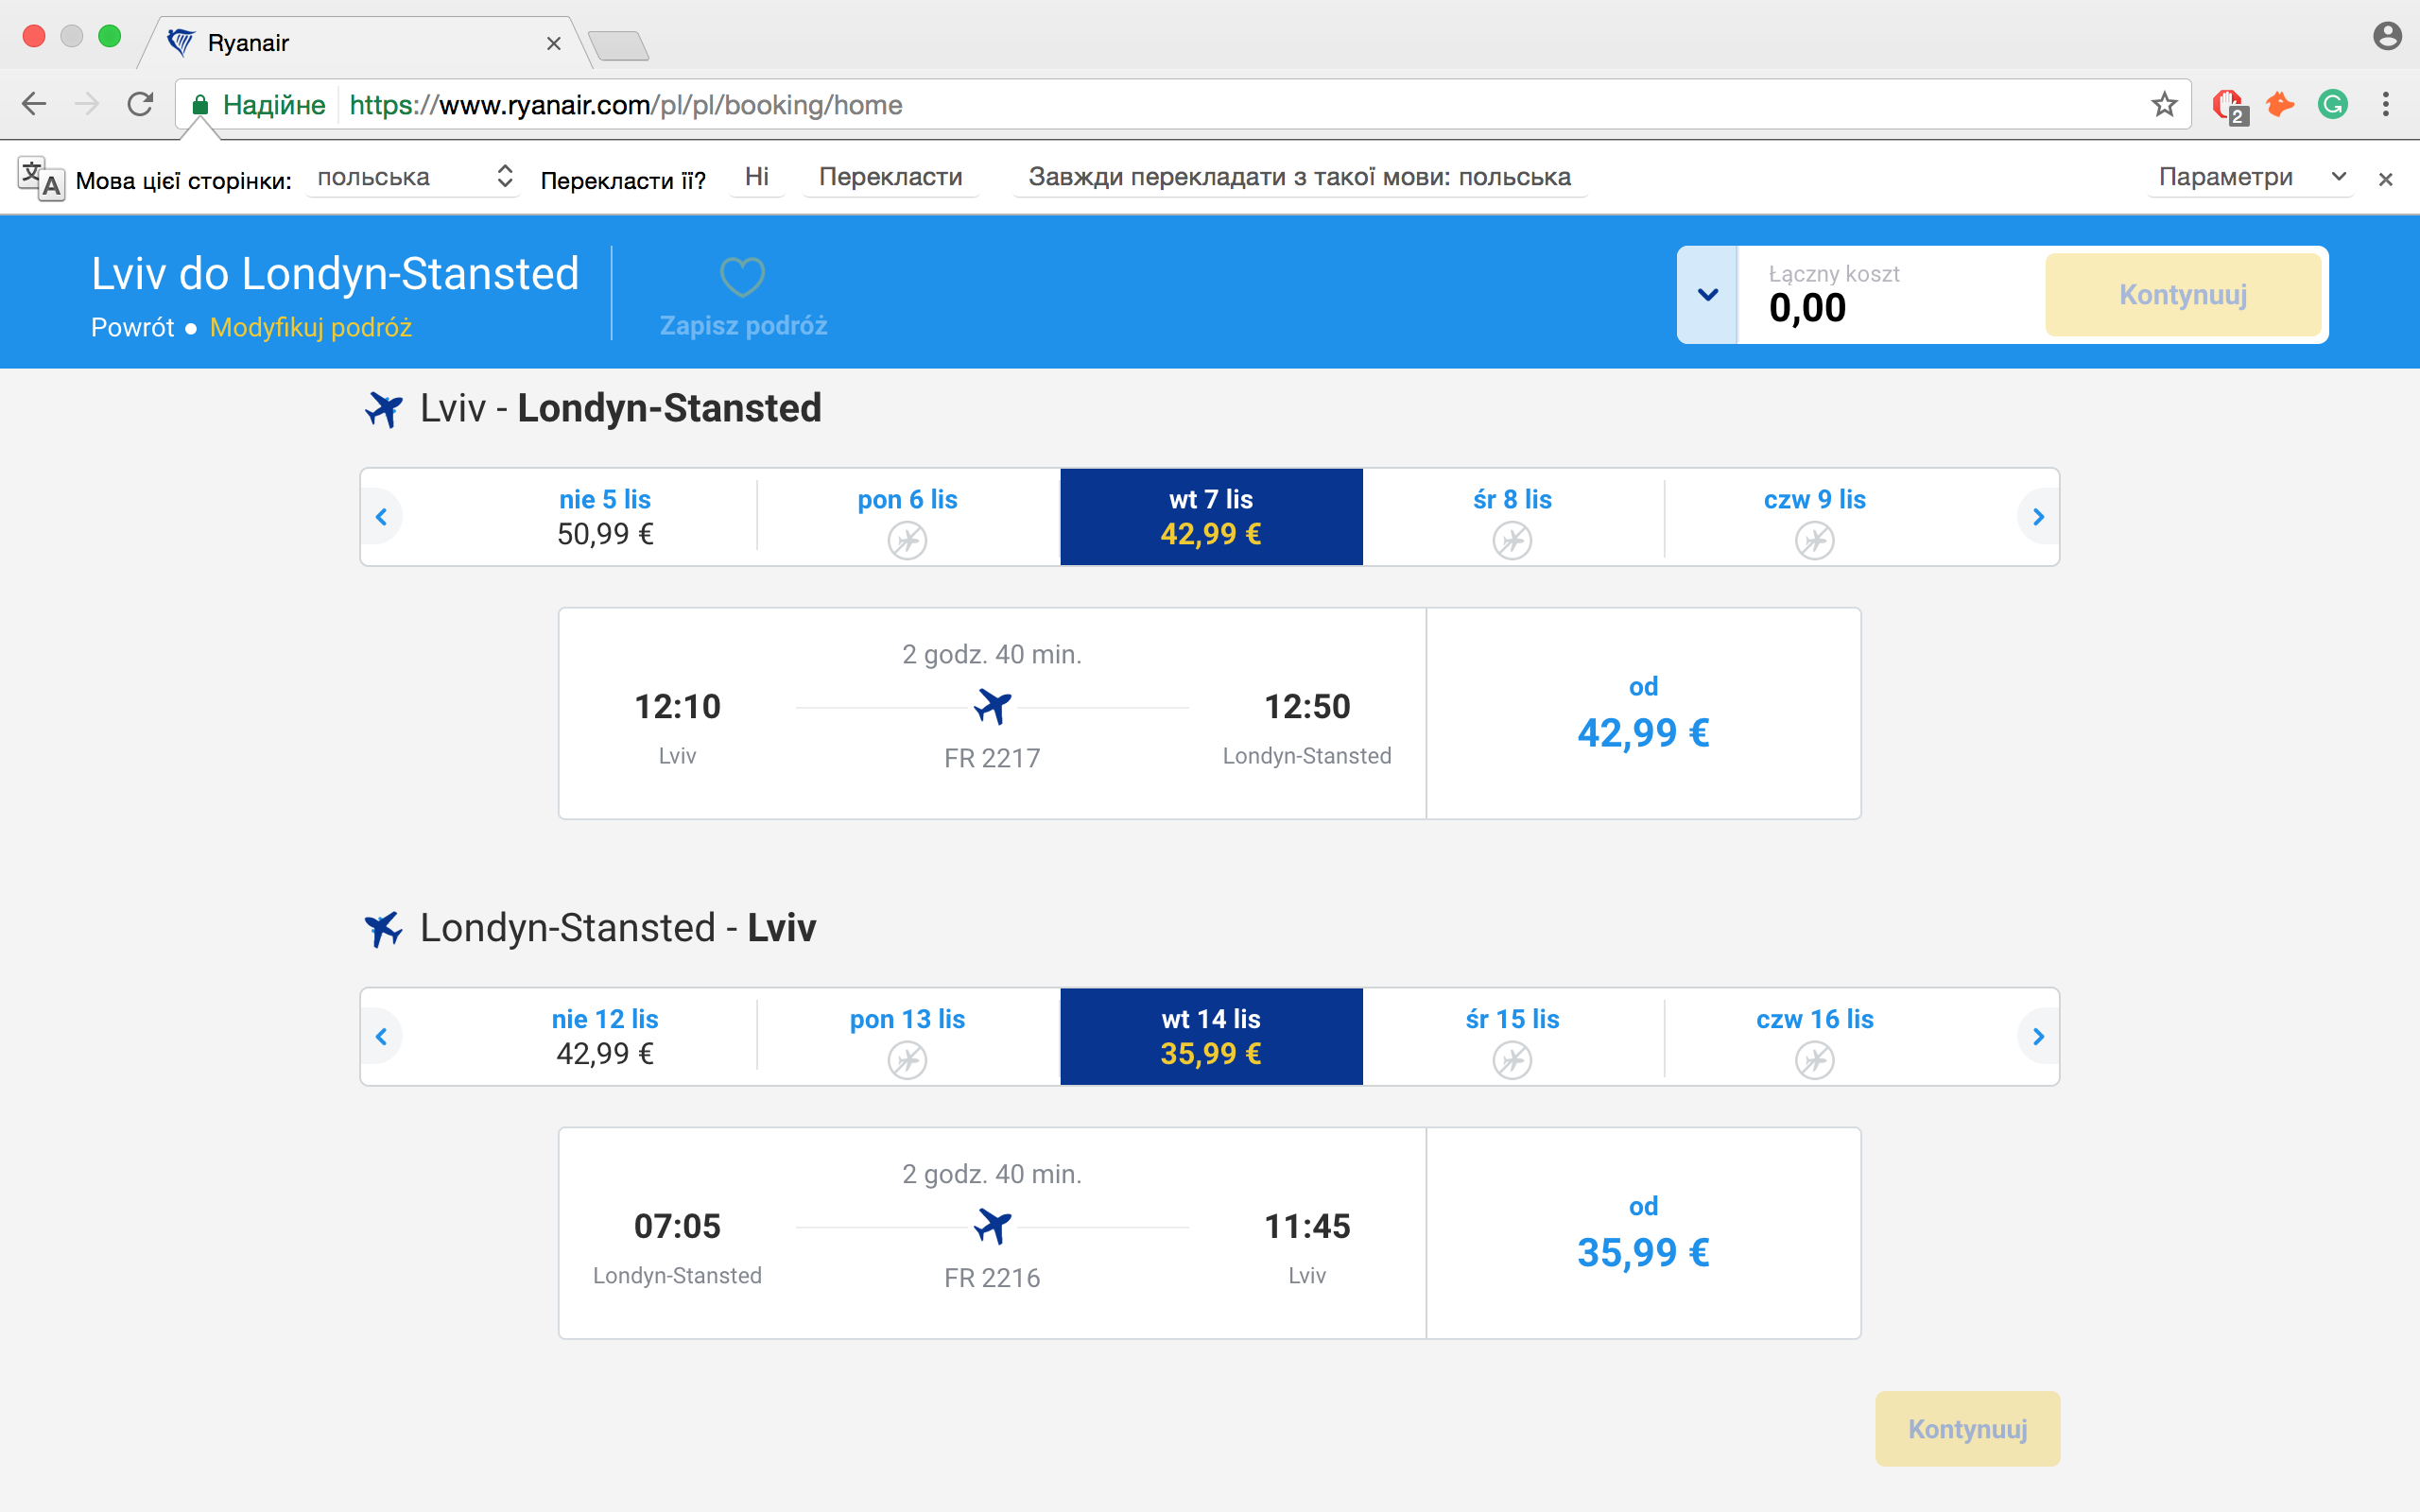2420x1512 pixels.
Task: Bookmark page with star icon
Action: point(2164,104)
